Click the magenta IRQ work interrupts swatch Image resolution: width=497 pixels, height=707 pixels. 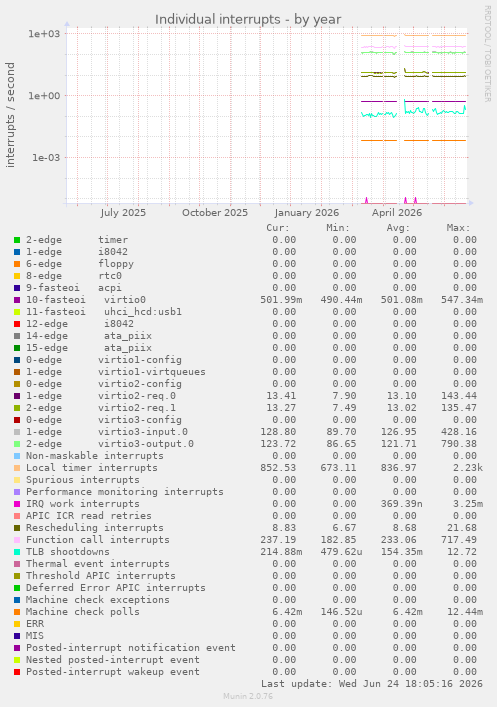tap(17, 504)
